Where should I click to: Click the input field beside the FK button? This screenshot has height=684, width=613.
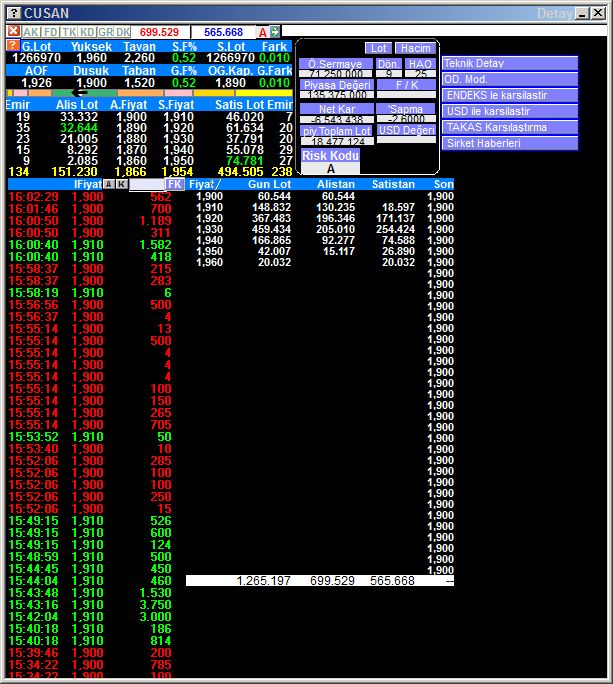click(x=147, y=184)
